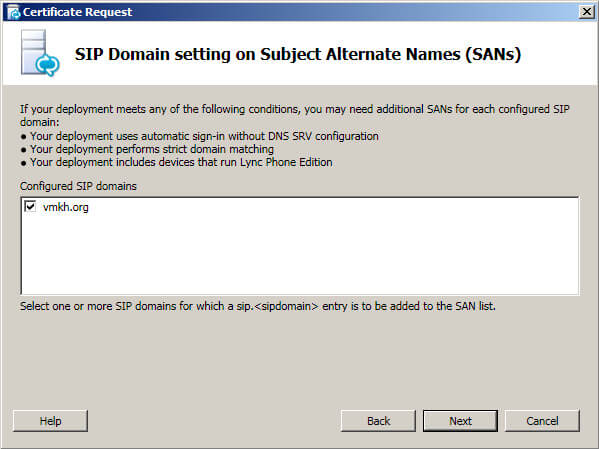Image resolution: width=599 pixels, height=449 pixels.
Task: Click the Configured SIP domains label
Action: point(78,186)
